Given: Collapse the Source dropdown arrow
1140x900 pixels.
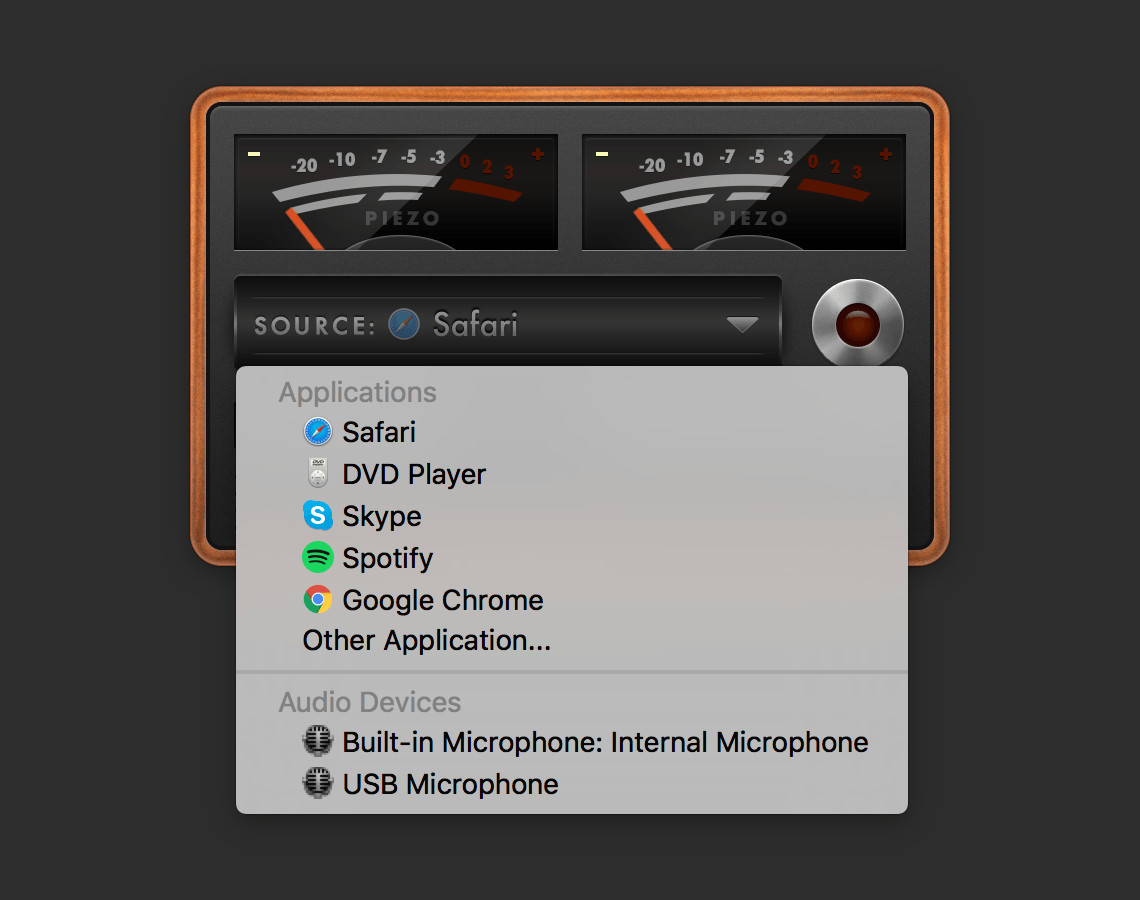Looking at the screenshot, I should (742, 324).
